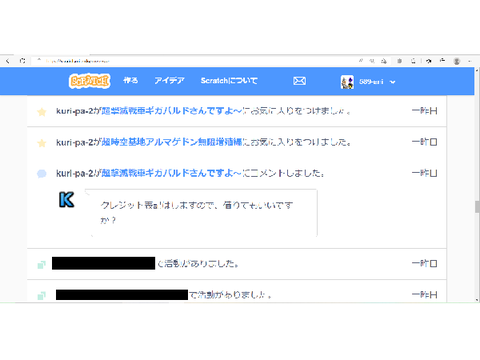
Task: Open the アイデア menu item
Action: (x=169, y=80)
